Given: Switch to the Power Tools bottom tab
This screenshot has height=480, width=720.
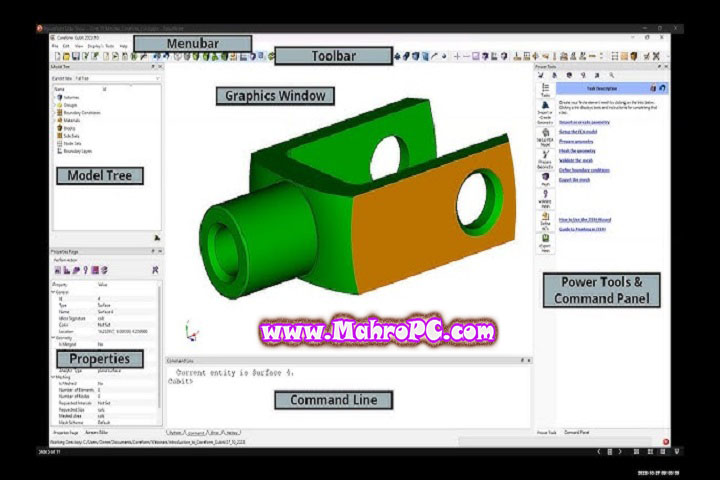Looking at the screenshot, I should click(546, 433).
